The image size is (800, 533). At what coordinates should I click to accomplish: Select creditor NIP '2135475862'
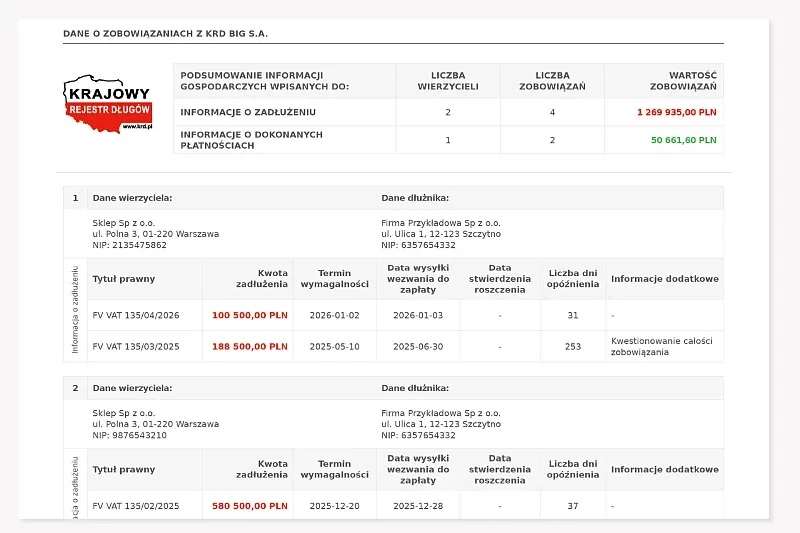pos(139,245)
